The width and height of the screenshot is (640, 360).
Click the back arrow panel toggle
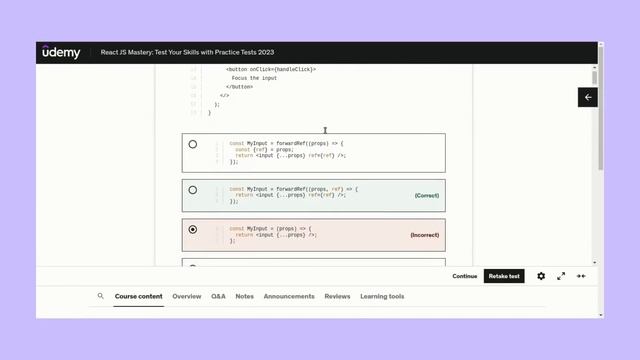pyautogui.click(x=588, y=97)
